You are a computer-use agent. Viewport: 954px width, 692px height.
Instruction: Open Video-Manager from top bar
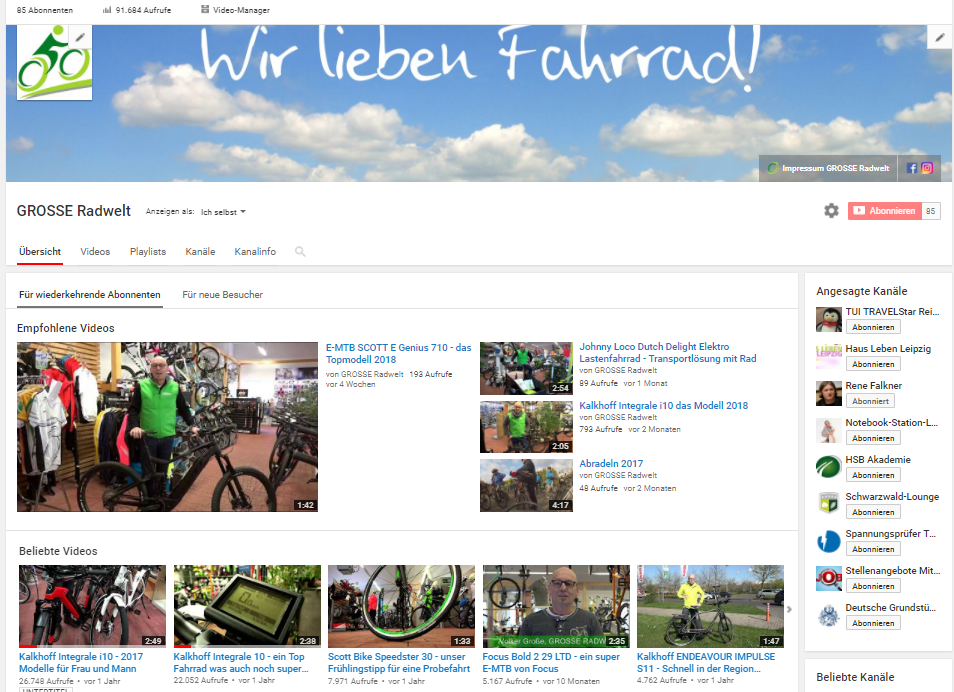point(235,10)
